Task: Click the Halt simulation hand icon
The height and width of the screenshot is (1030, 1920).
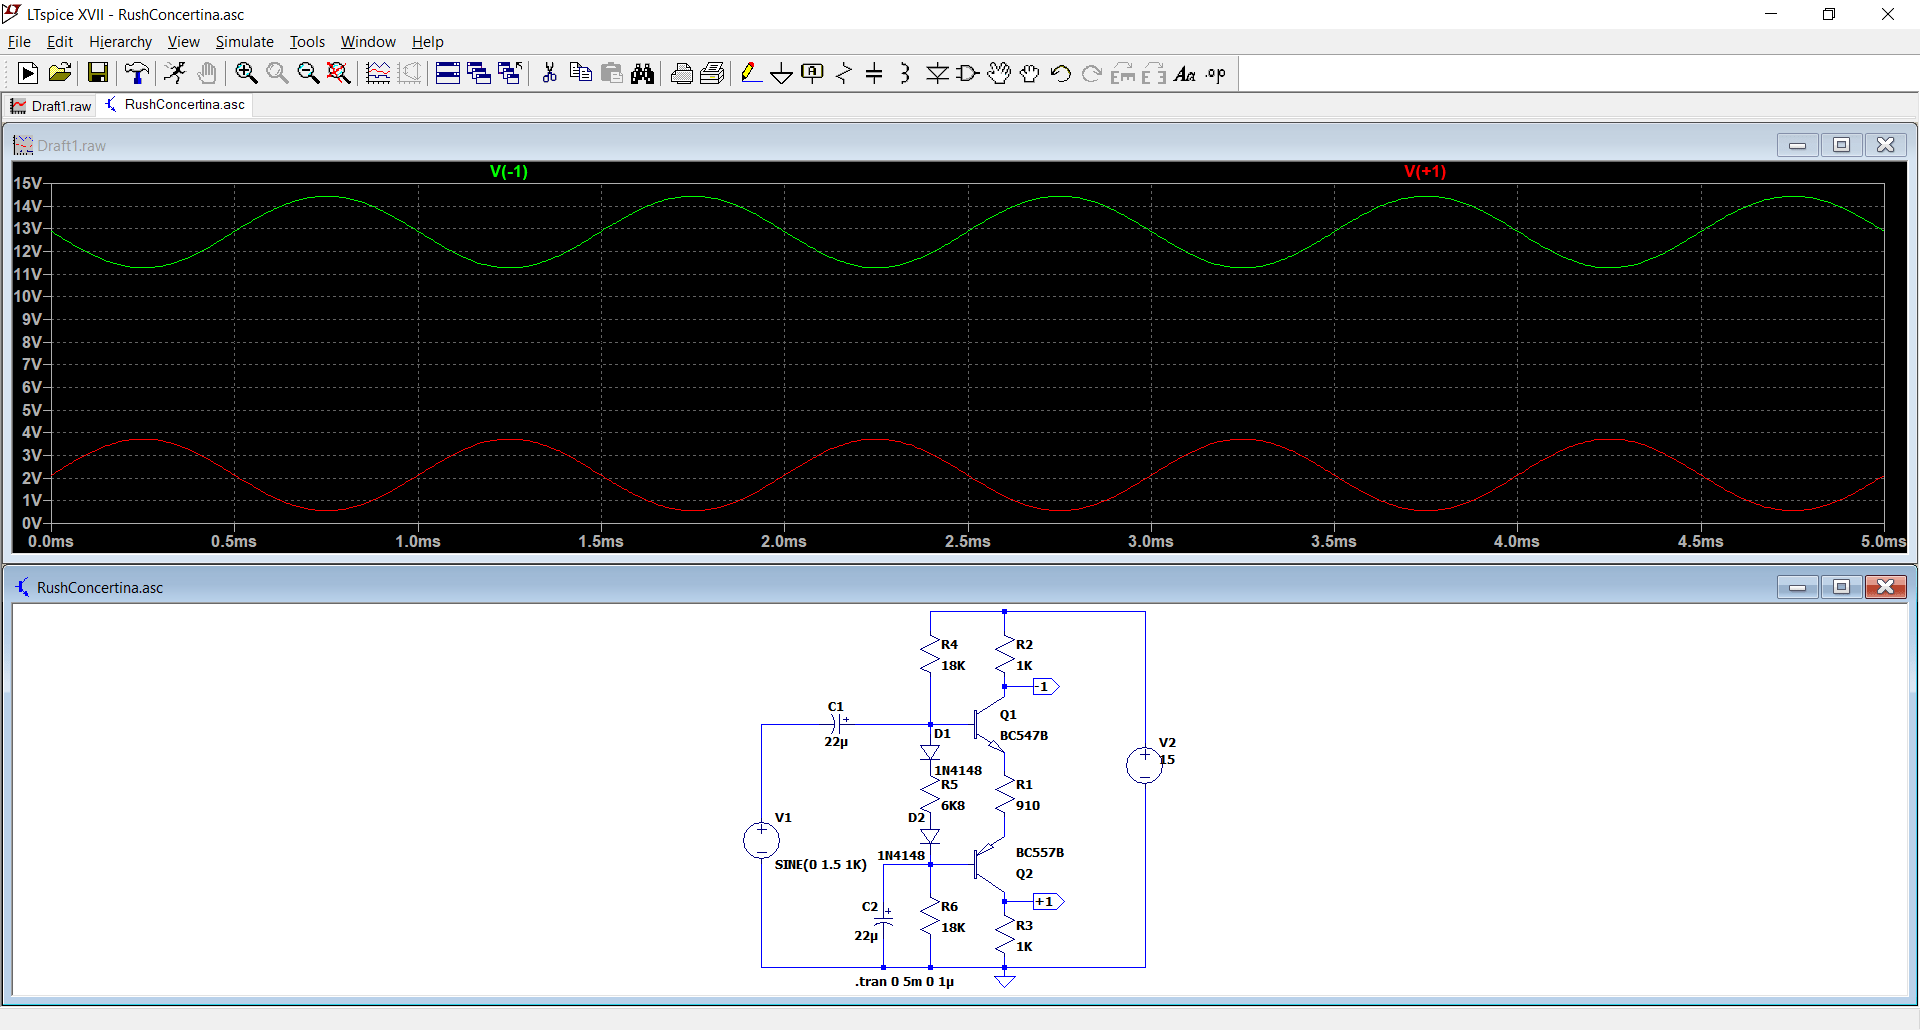Action: pyautogui.click(x=207, y=73)
